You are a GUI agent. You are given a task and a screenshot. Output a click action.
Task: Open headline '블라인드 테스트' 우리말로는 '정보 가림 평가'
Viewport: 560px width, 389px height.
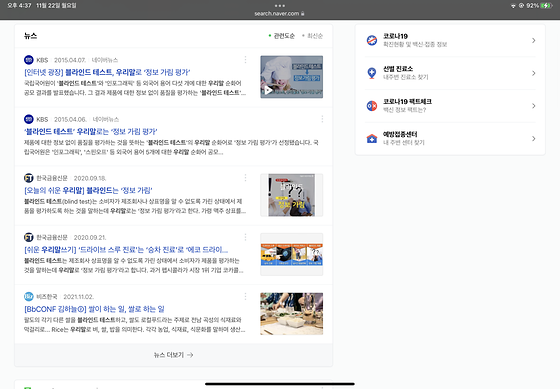tap(91, 131)
